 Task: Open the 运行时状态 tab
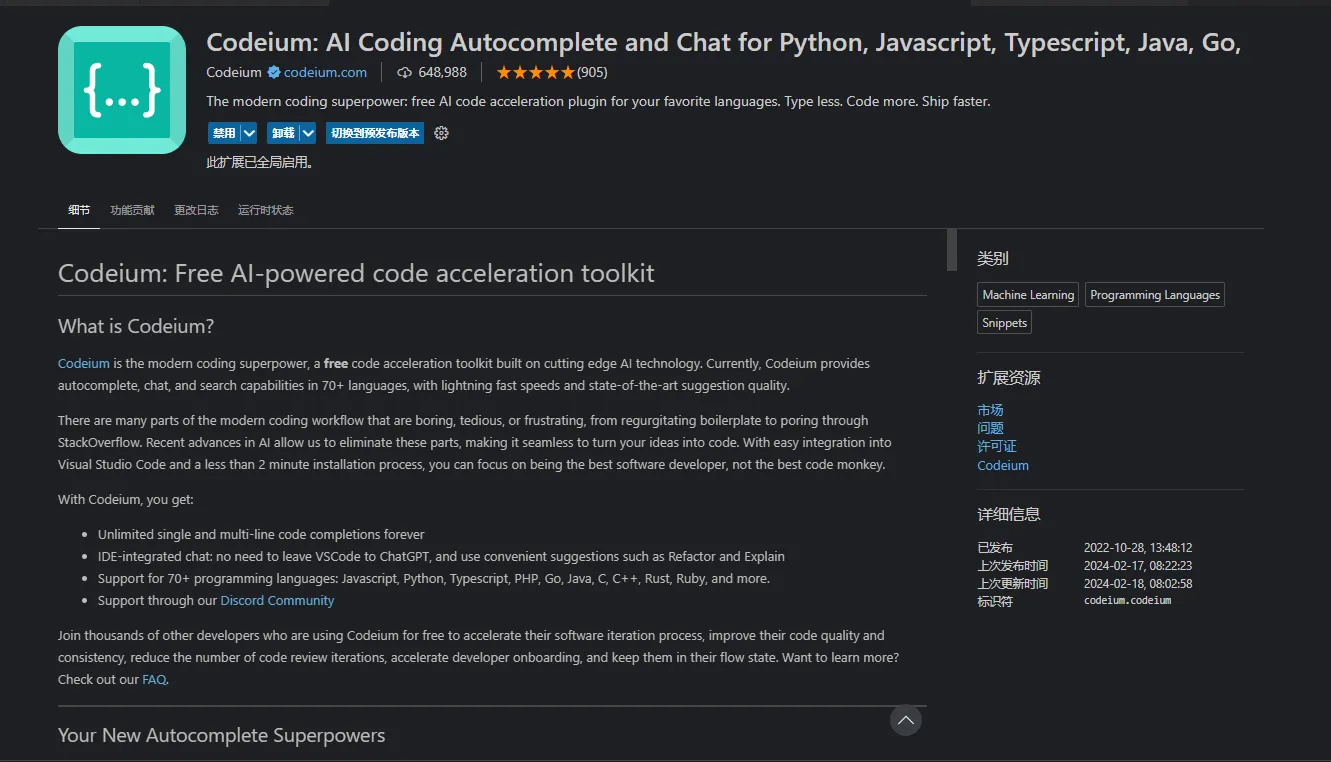tap(266, 210)
